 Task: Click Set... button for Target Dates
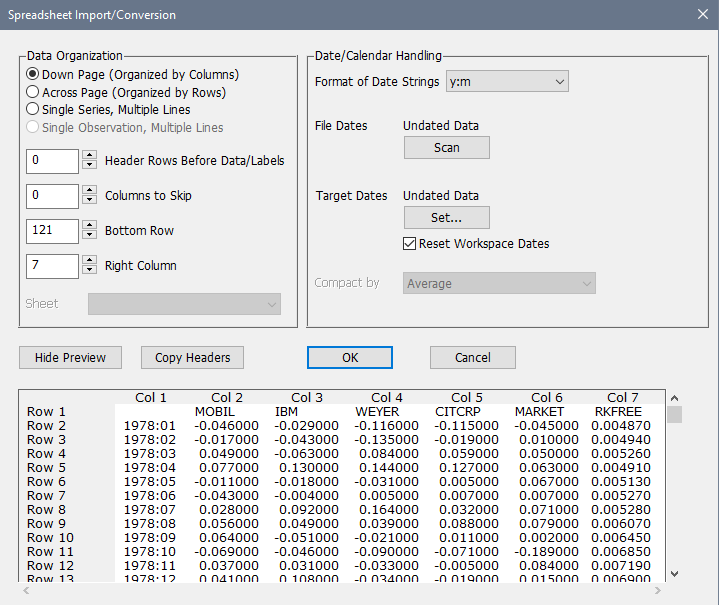click(447, 217)
